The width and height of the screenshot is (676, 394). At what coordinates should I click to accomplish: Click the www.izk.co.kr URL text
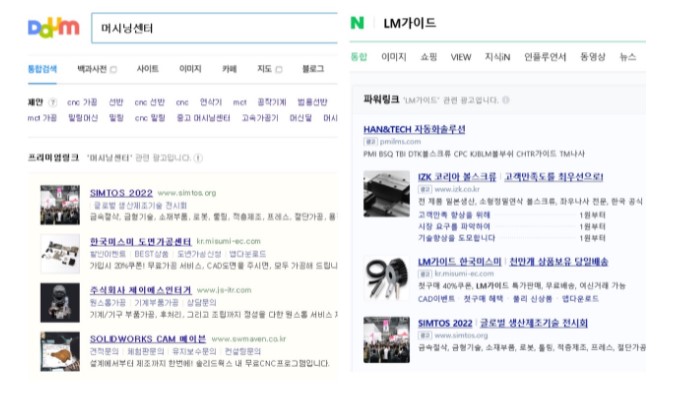tap(457, 189)
